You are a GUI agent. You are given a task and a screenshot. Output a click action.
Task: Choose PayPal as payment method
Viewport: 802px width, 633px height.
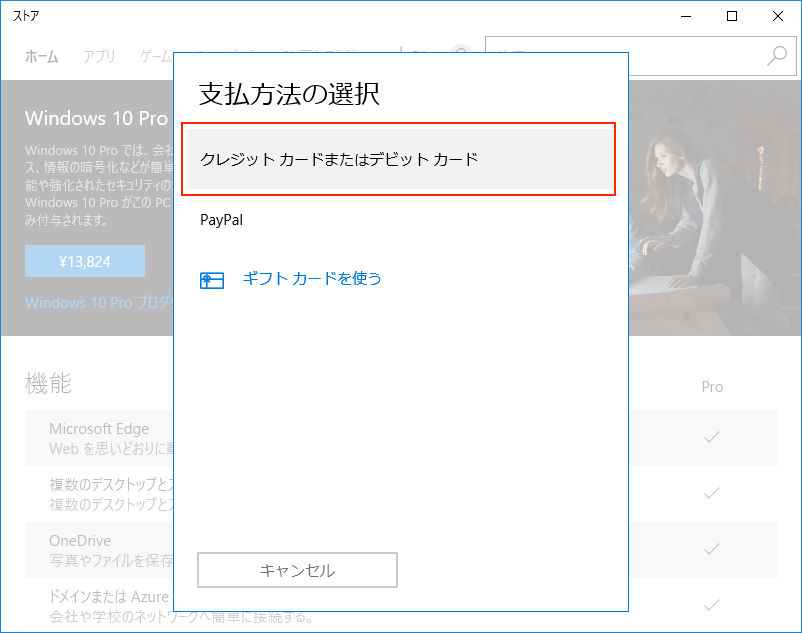[222, 220]
